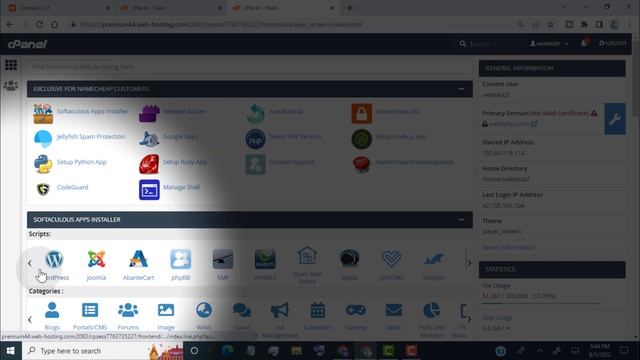Show next scripts with right arrow
The image size is (640, 360).
(x=469, y=263)
